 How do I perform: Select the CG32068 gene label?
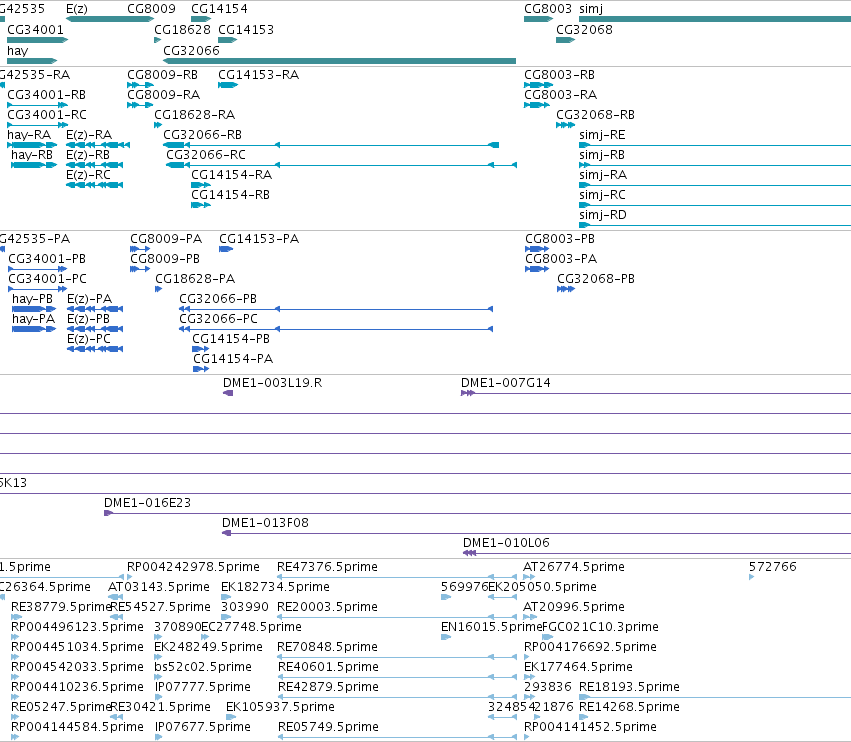click(x=584, y=29)
